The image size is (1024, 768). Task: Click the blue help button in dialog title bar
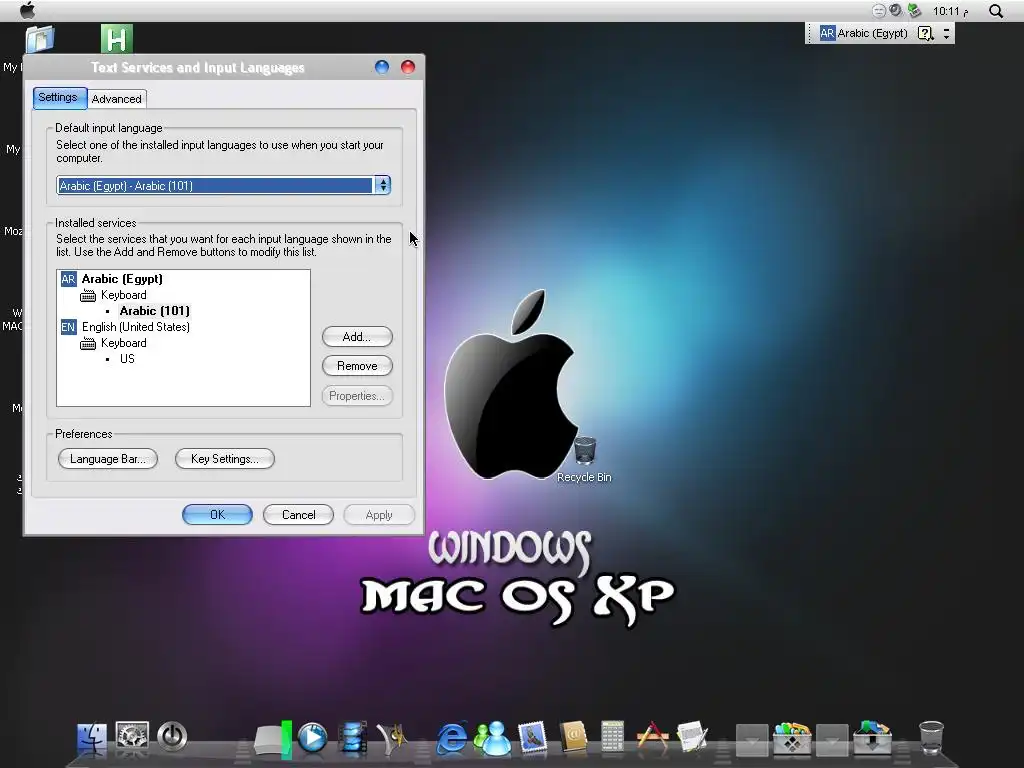(382, 67)
